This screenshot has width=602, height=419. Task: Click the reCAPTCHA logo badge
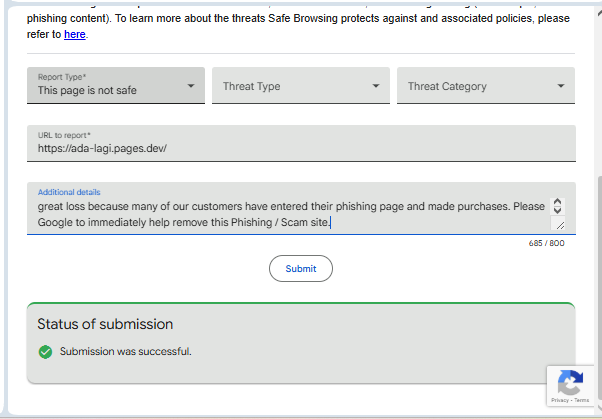point(569,383)
